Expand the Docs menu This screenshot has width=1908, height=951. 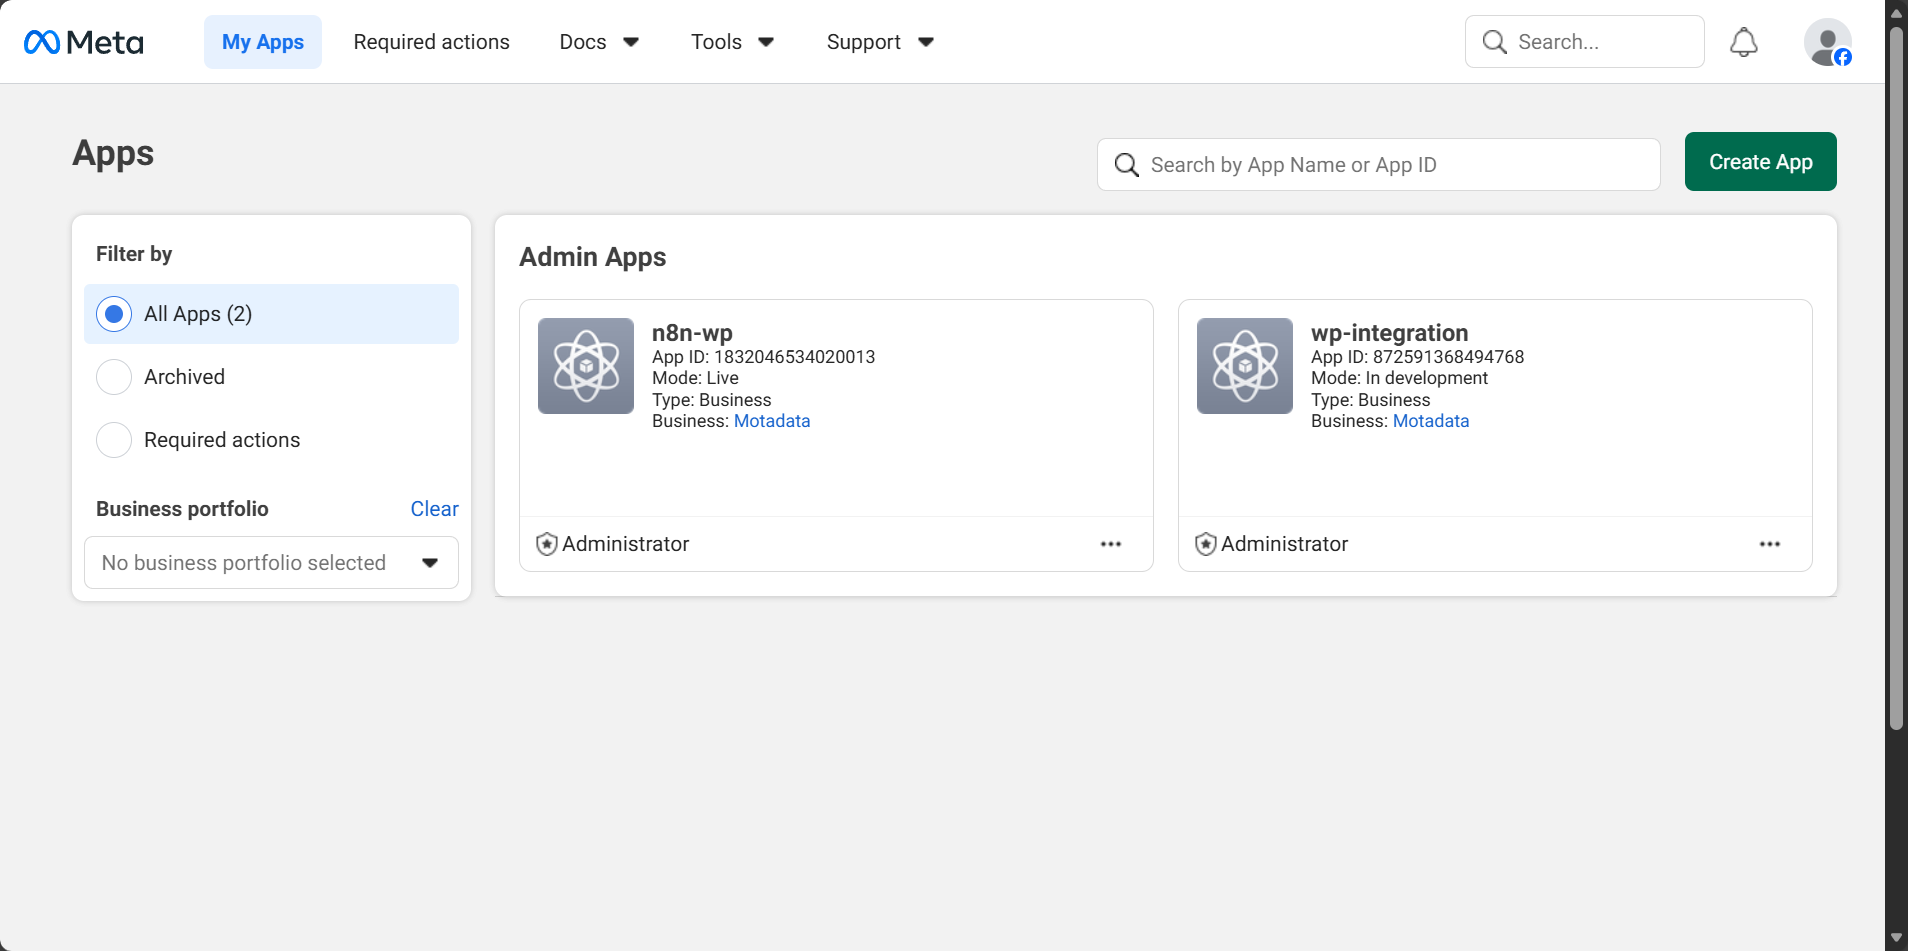(x=599, y=42)
